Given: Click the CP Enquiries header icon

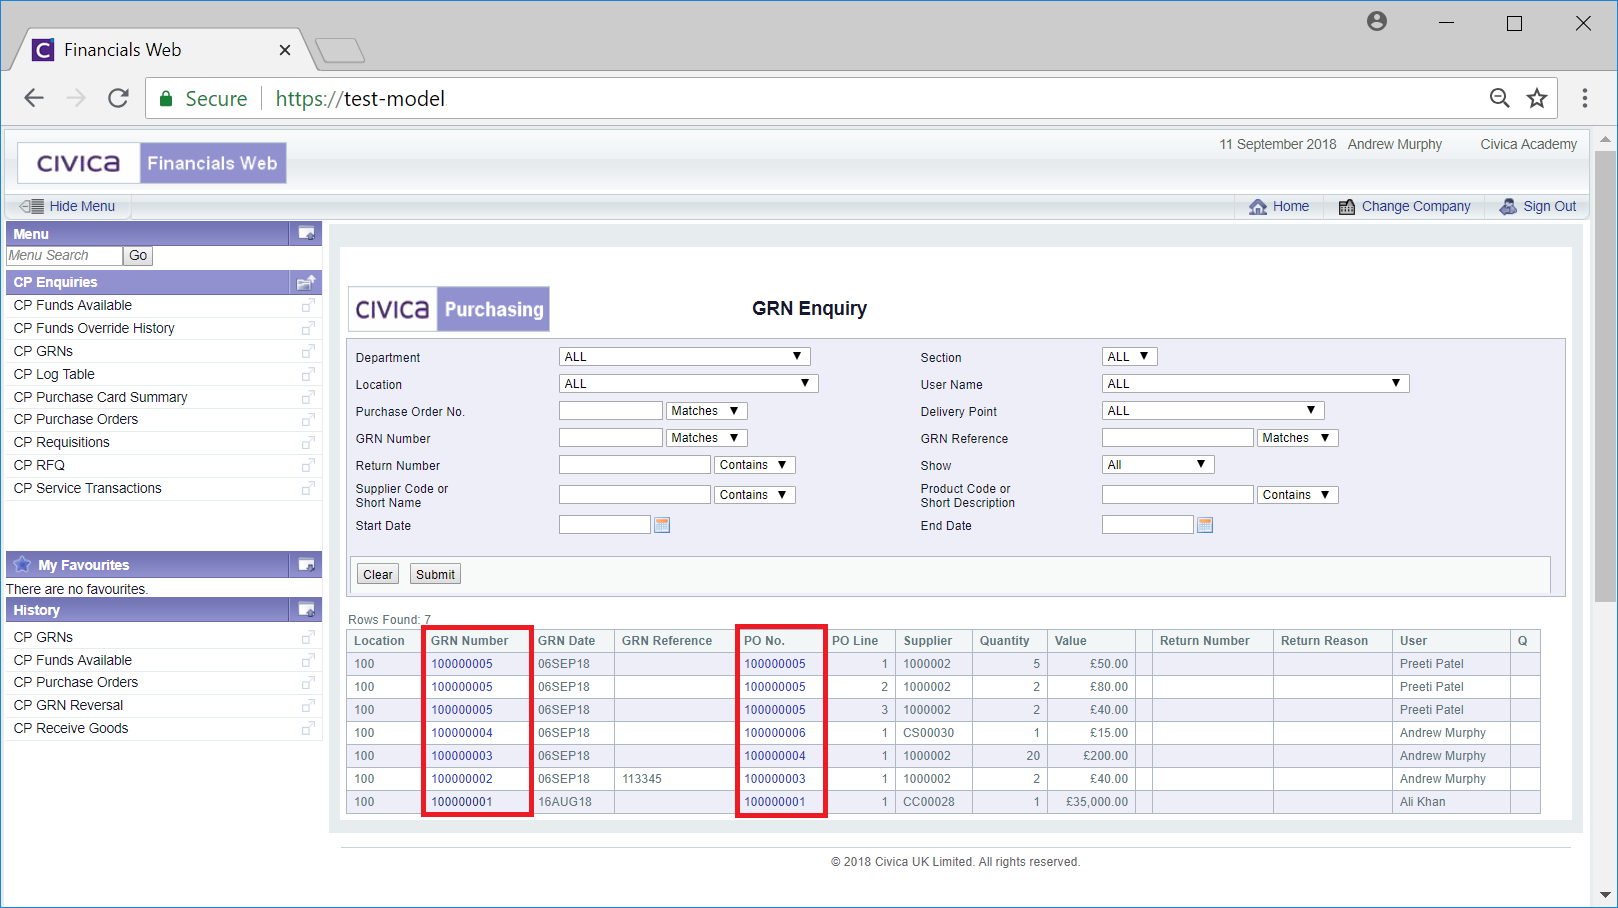Looking at the screenshot, I should [307, 282].
